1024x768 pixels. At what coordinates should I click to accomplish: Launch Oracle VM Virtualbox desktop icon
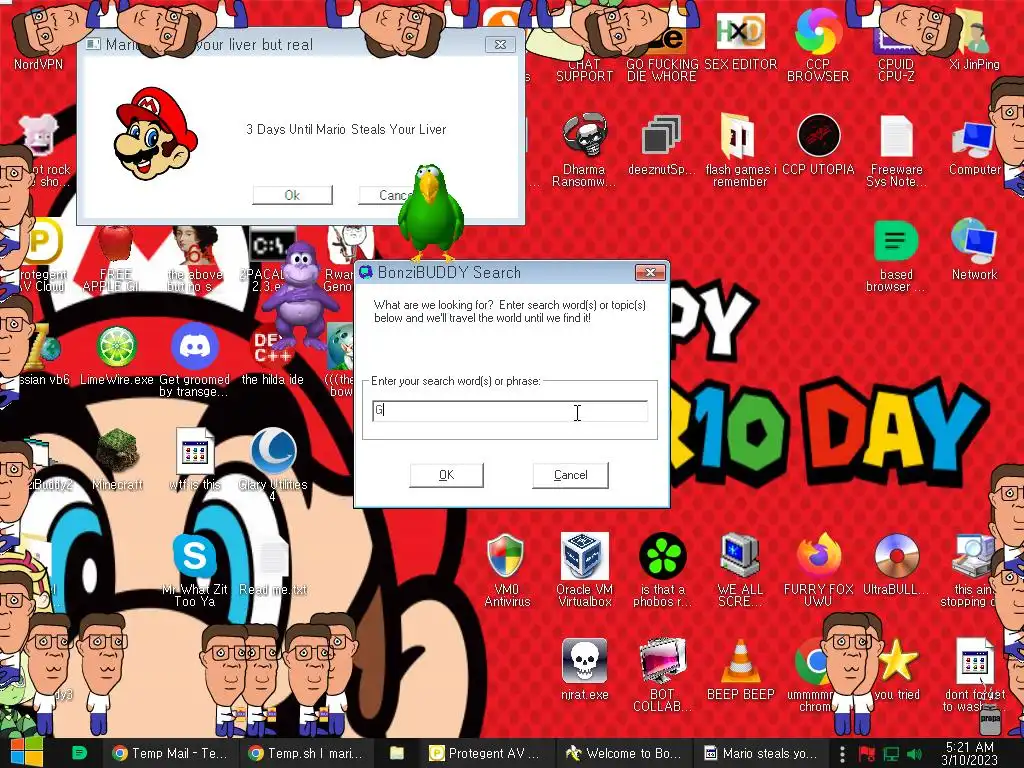pyautogui.click(x=584, y=570)
